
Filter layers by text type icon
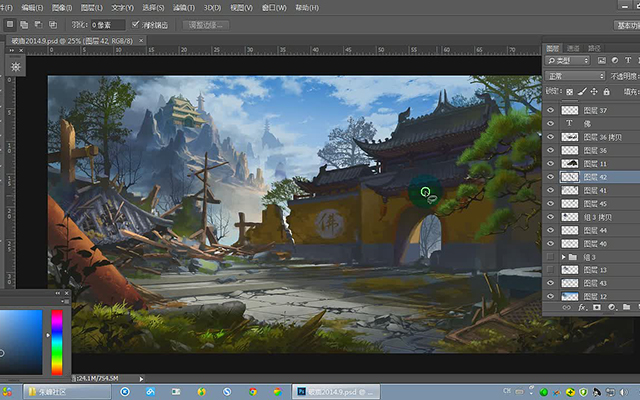tap(628, 60)
